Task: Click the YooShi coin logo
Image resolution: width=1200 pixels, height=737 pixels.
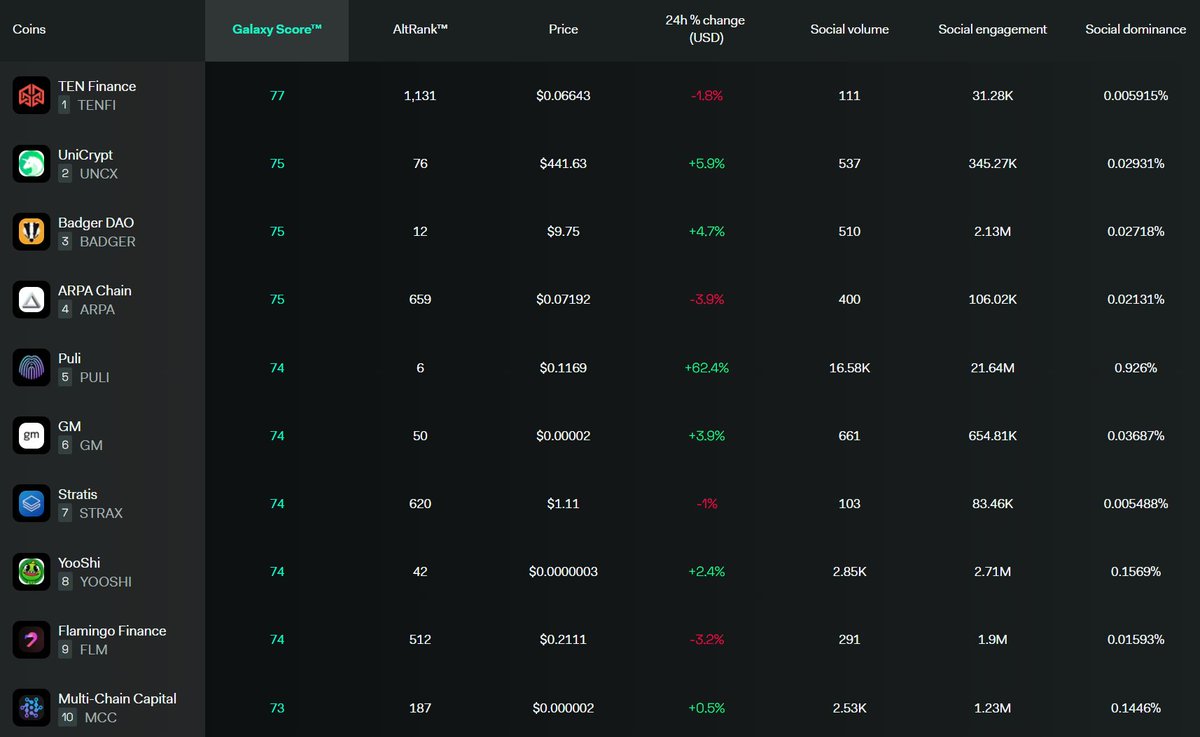Action: pyautogui.click(x=31, y=572)
